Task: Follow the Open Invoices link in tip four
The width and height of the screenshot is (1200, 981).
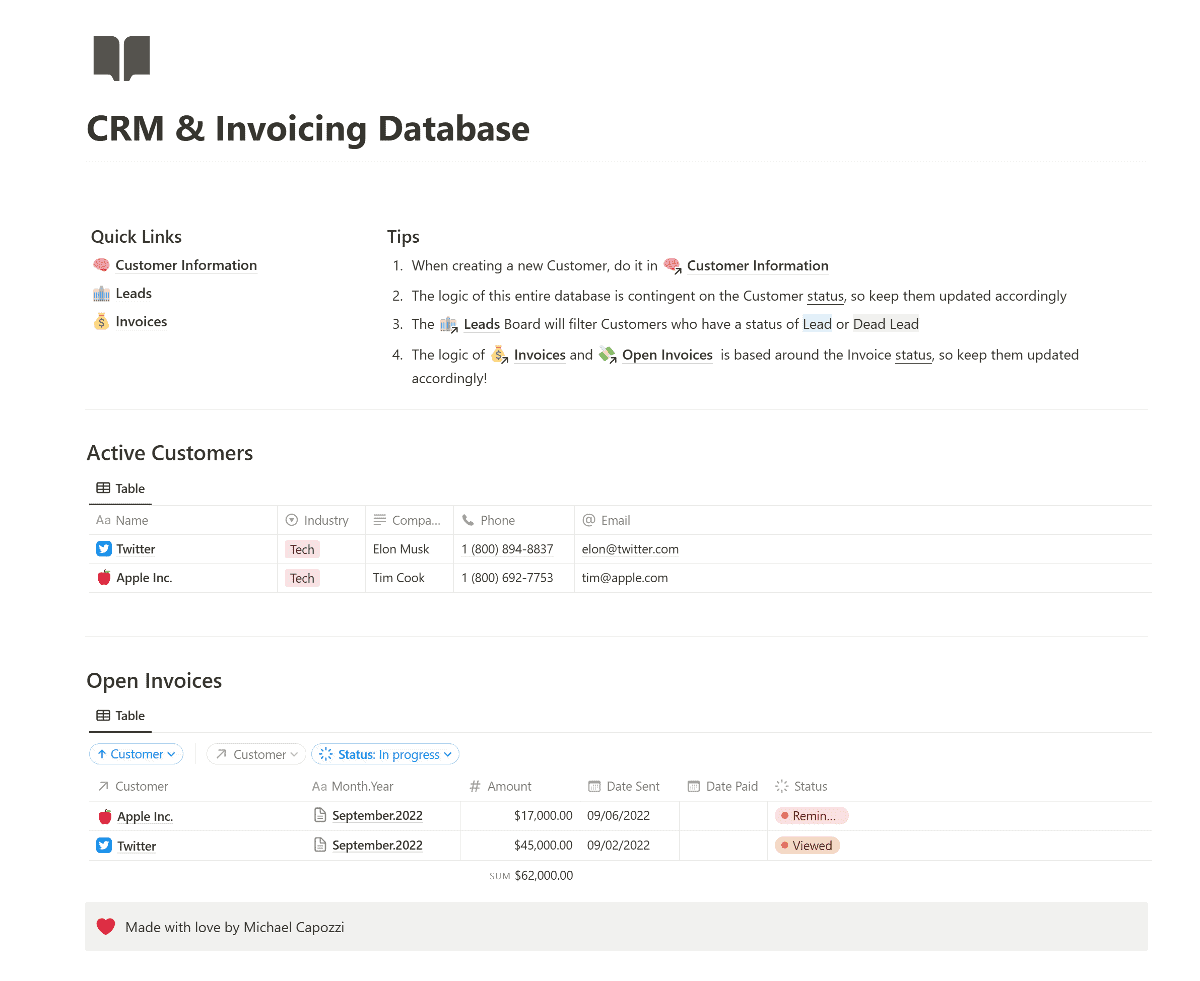Action: click(x=667, y=355)
